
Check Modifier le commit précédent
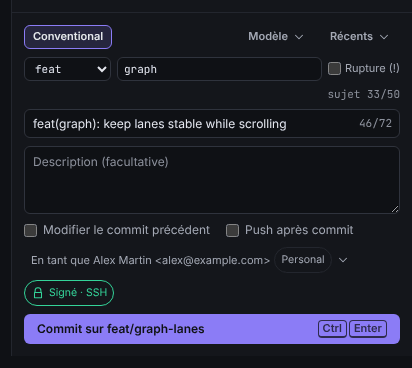click(x=30, y=230)
